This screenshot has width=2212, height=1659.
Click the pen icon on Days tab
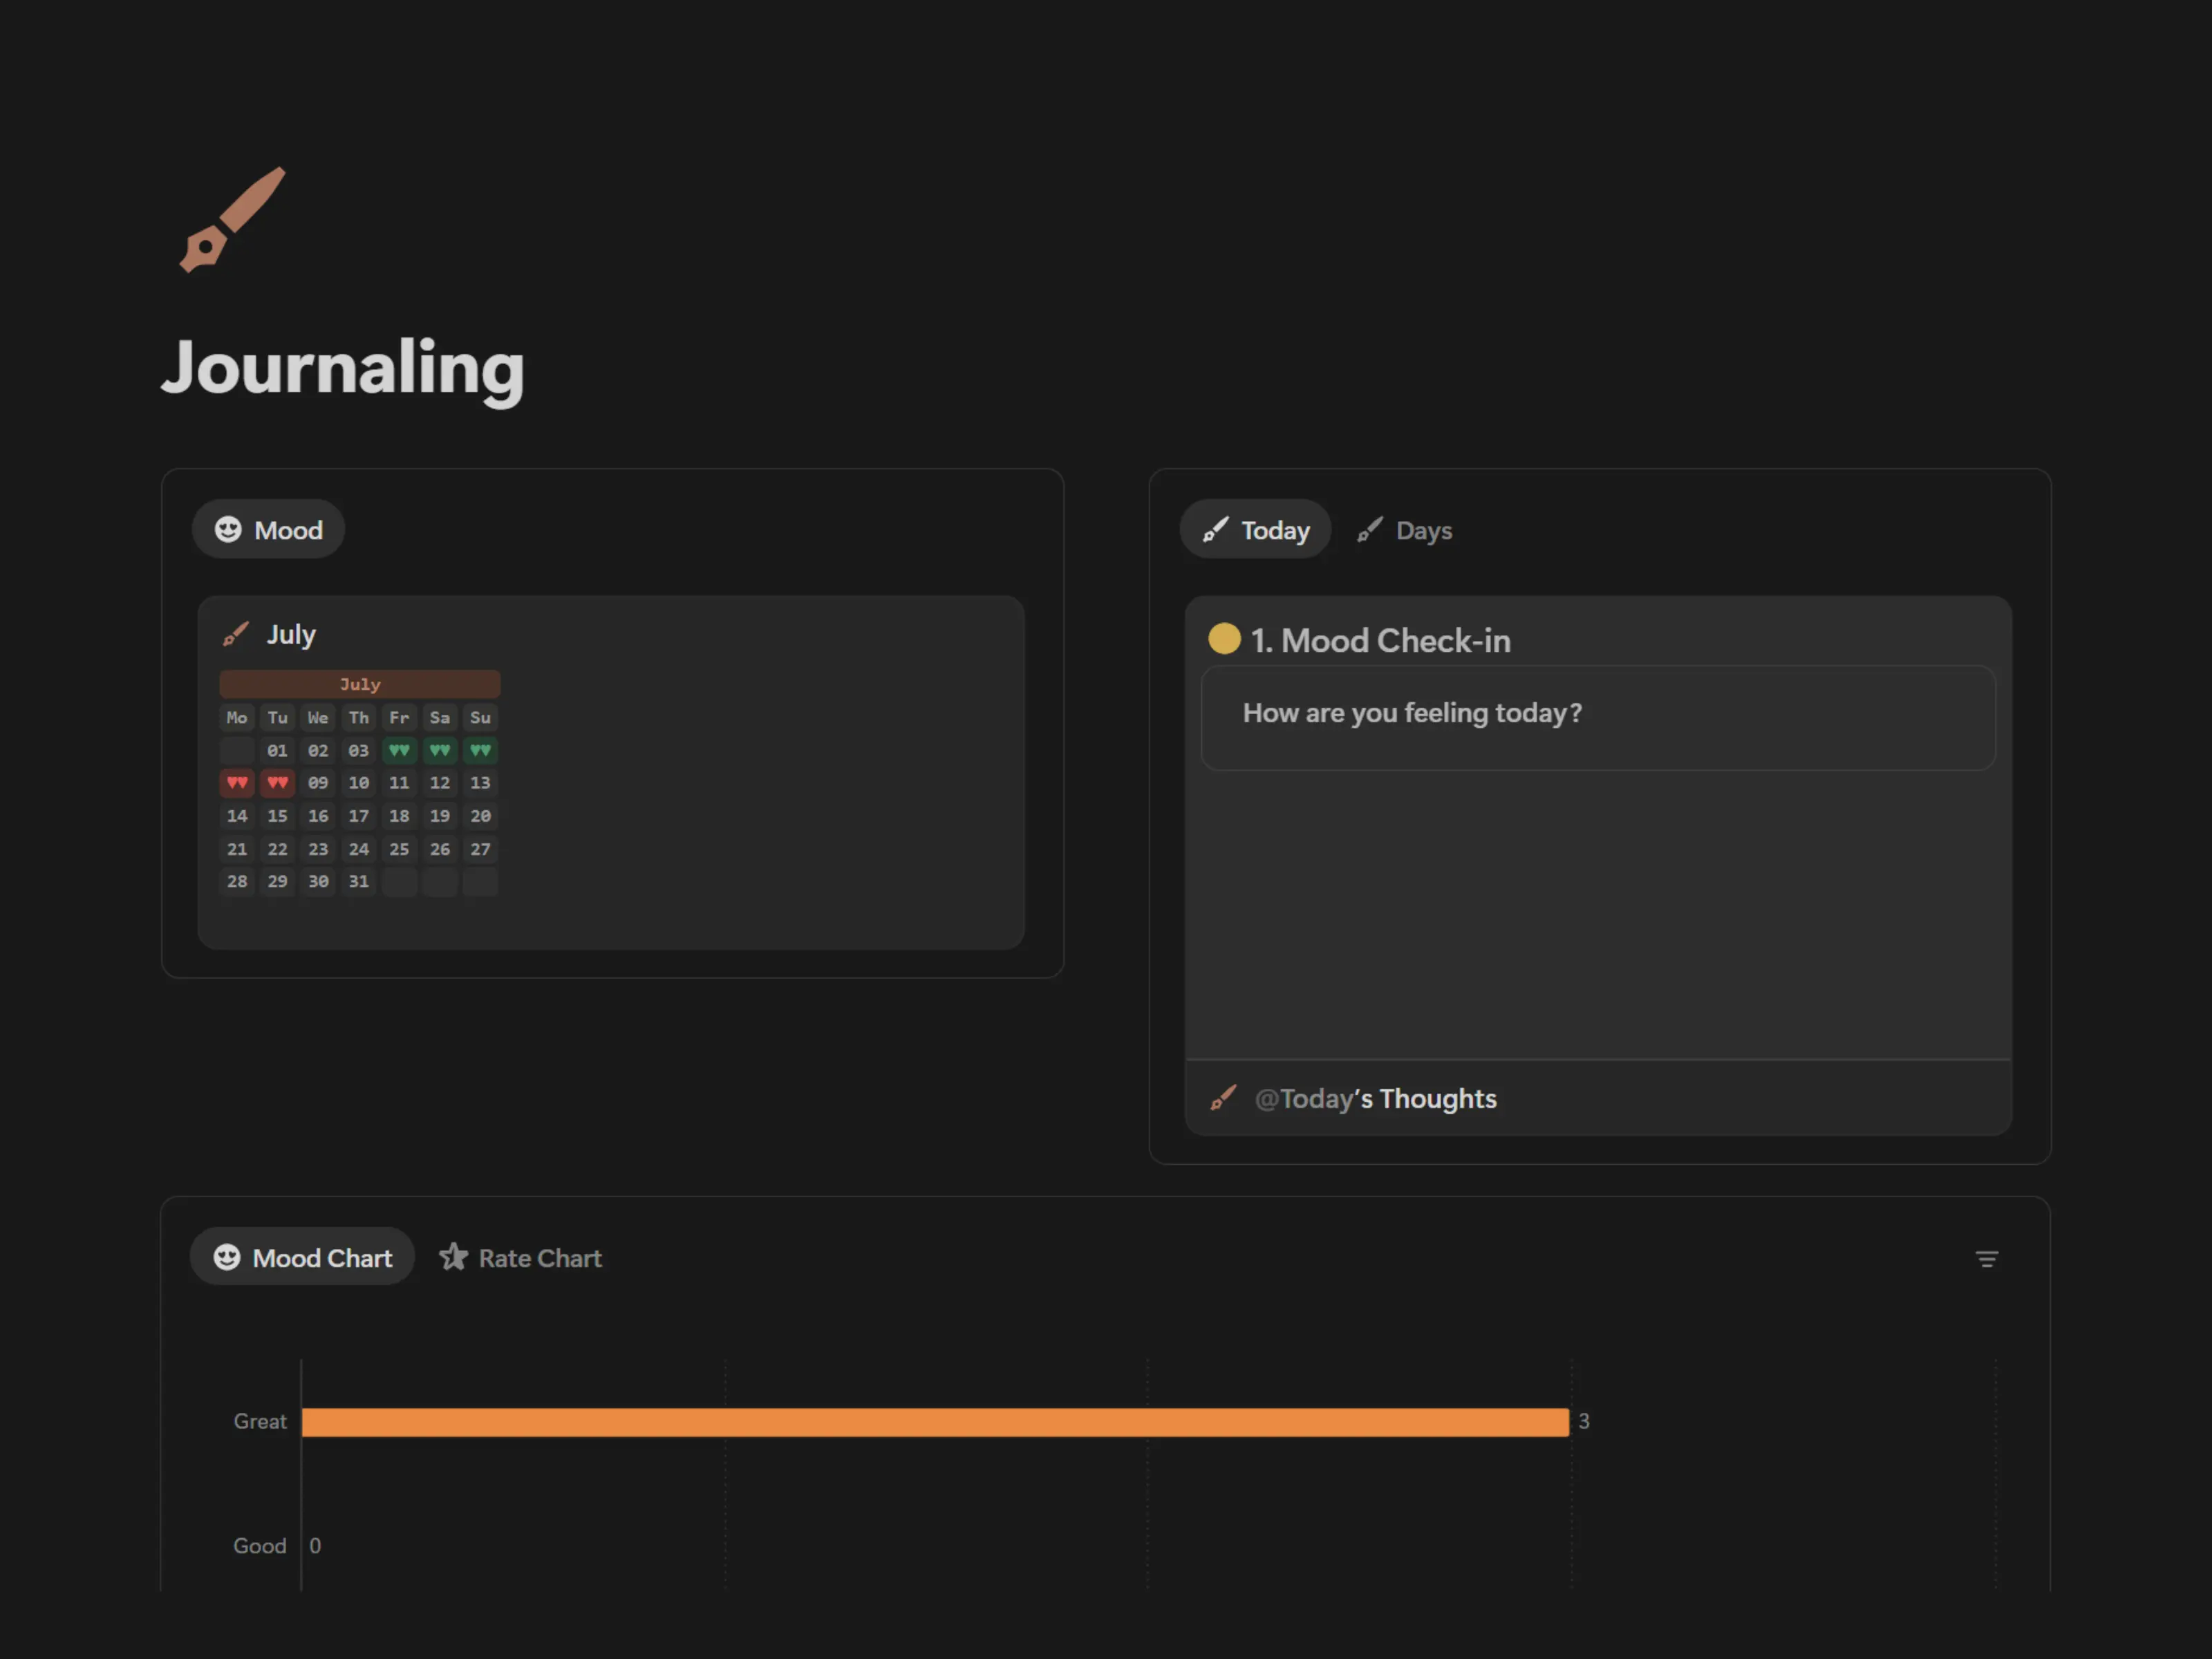[x=1369, y=530]
